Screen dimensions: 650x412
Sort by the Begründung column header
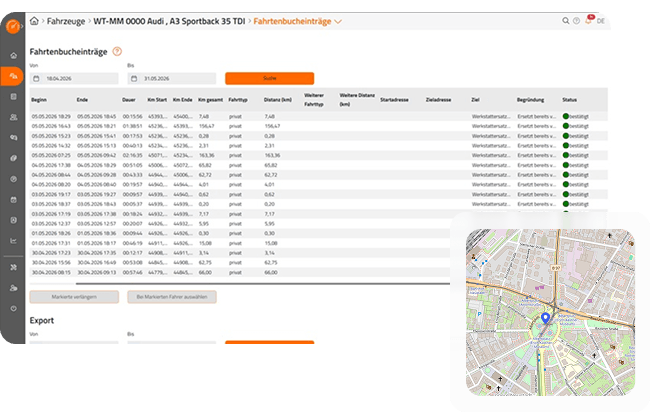pyautogui.click(x=530, y=100)
